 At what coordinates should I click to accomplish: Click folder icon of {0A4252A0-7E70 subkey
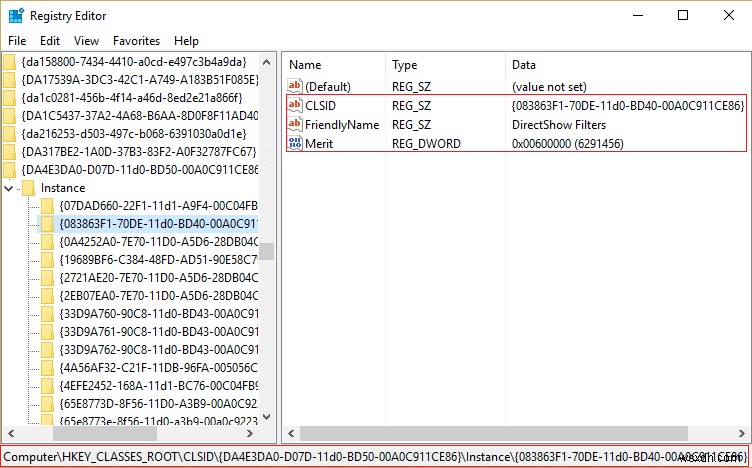[47, 242]
